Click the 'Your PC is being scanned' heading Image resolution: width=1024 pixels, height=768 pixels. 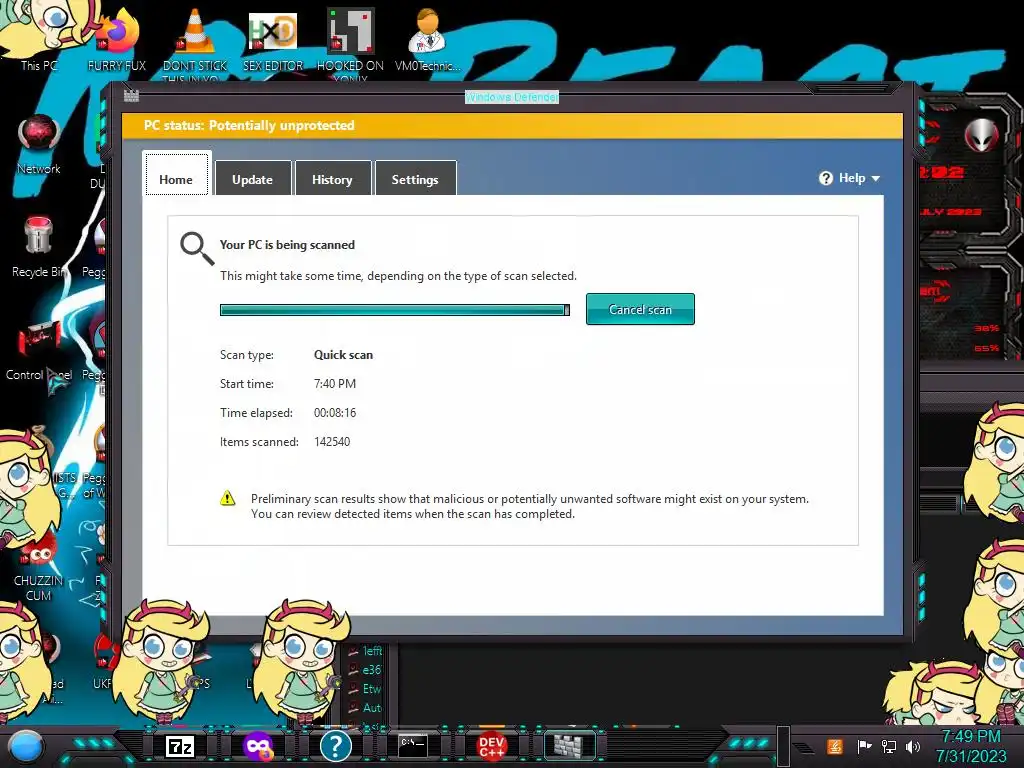tap(287, 245)
